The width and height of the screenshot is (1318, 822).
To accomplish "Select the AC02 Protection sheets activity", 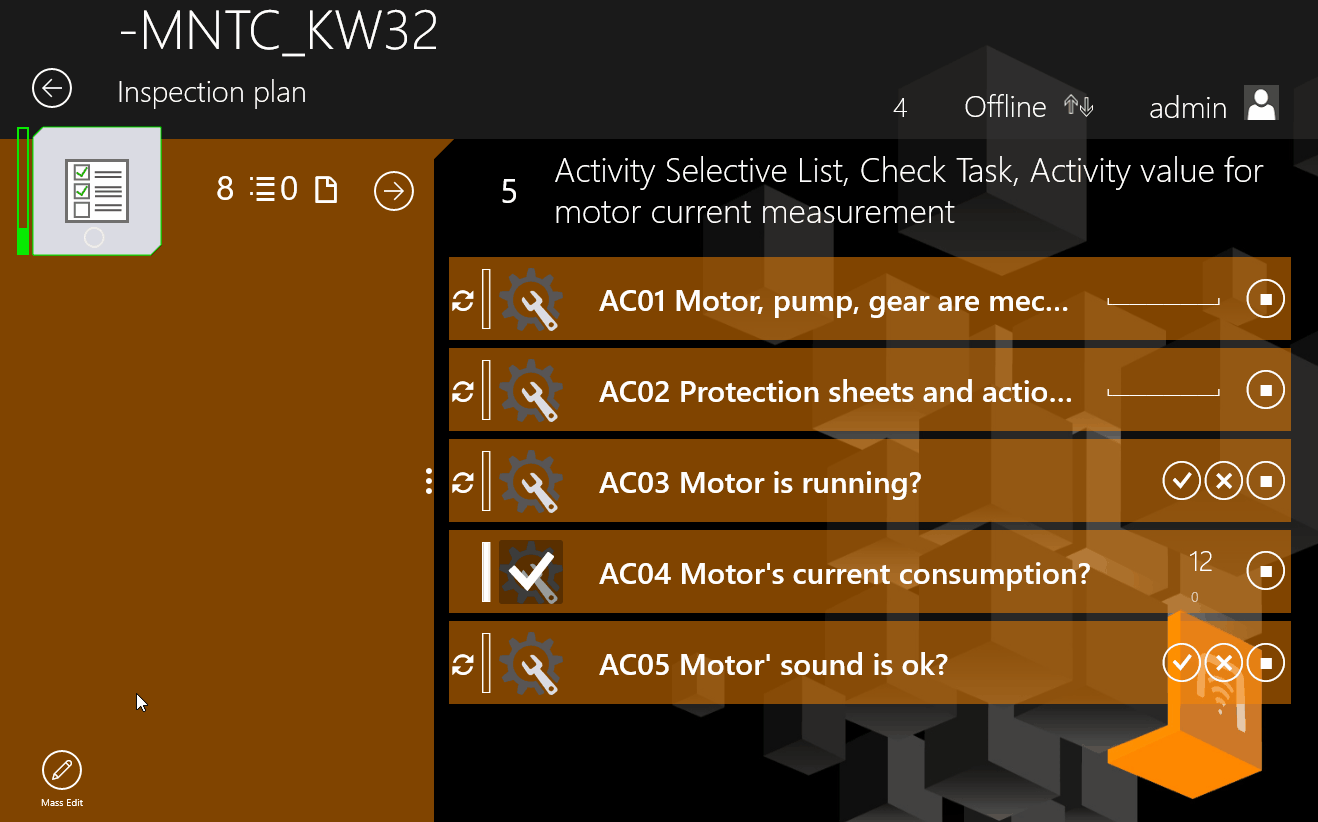I will click(835, 391).
